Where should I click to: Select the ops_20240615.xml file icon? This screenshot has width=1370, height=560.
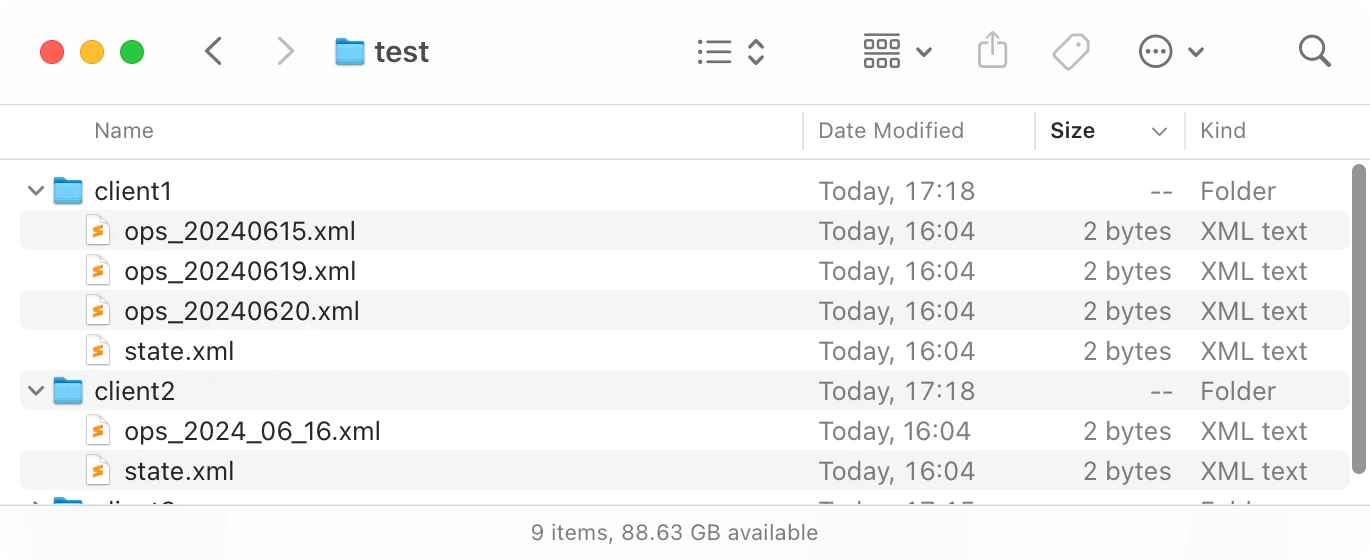coord(98,231)
